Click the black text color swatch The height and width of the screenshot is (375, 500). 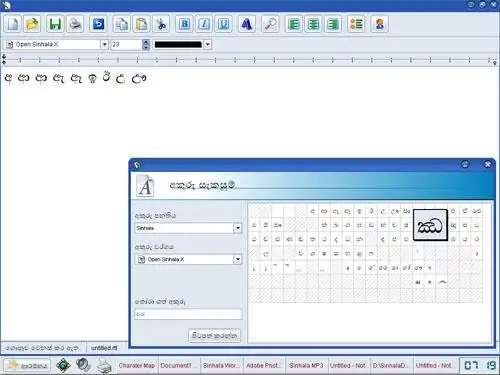click(178, 44)
